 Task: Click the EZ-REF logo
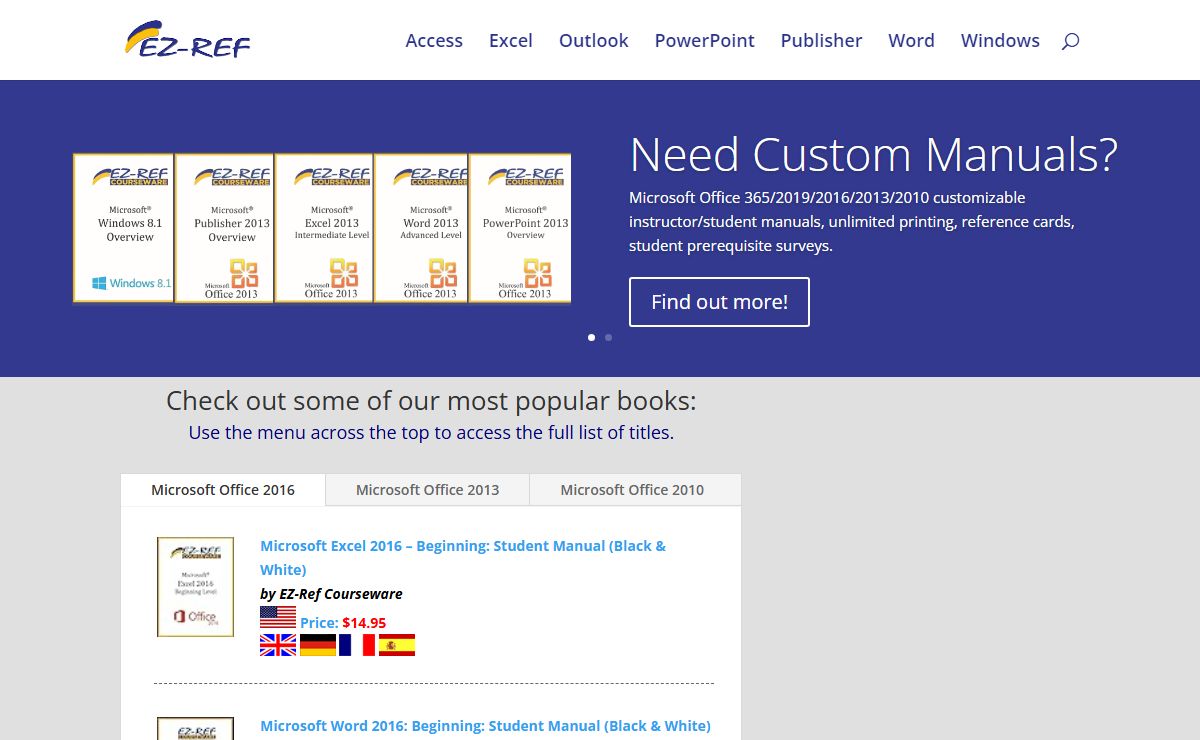188,40
